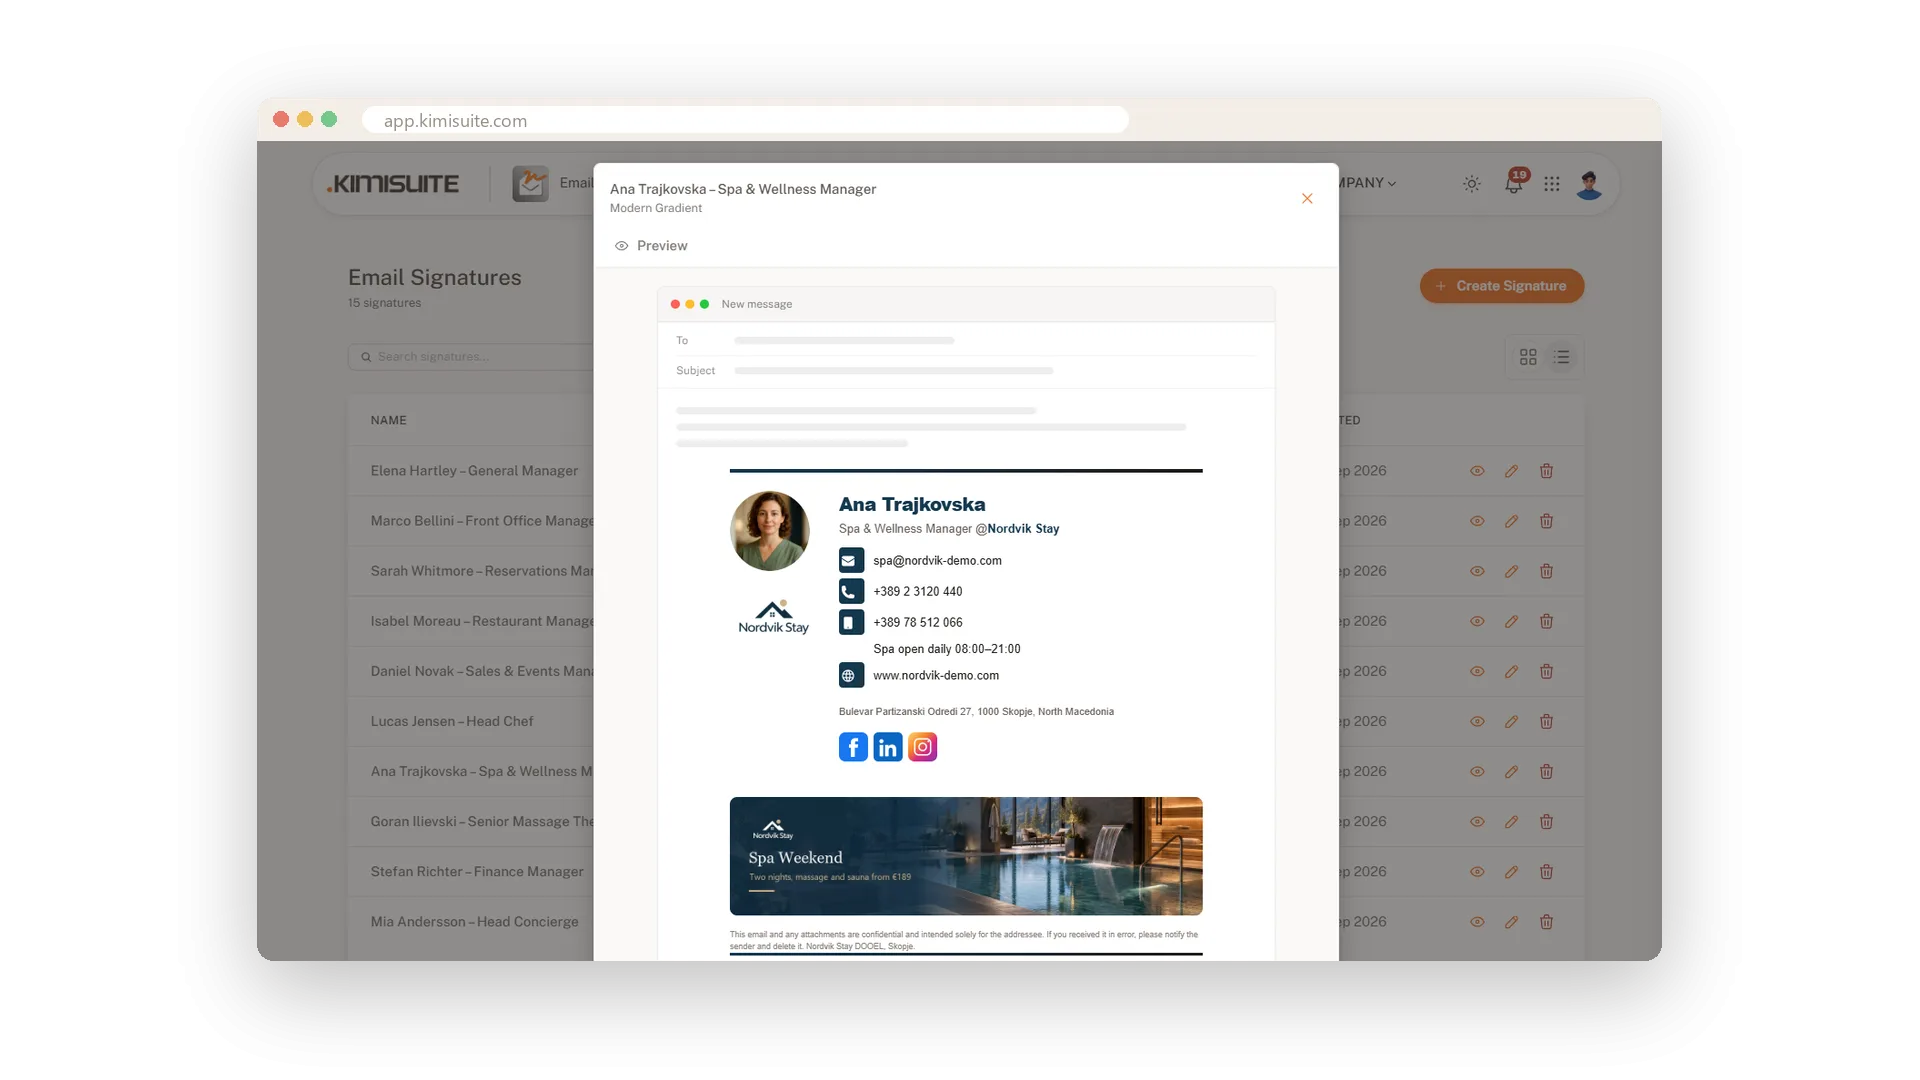This screenshot has width=1920, height=1080.
Task: Click the Spa Weekend promo banner
Action: click(x=966, y=856)
